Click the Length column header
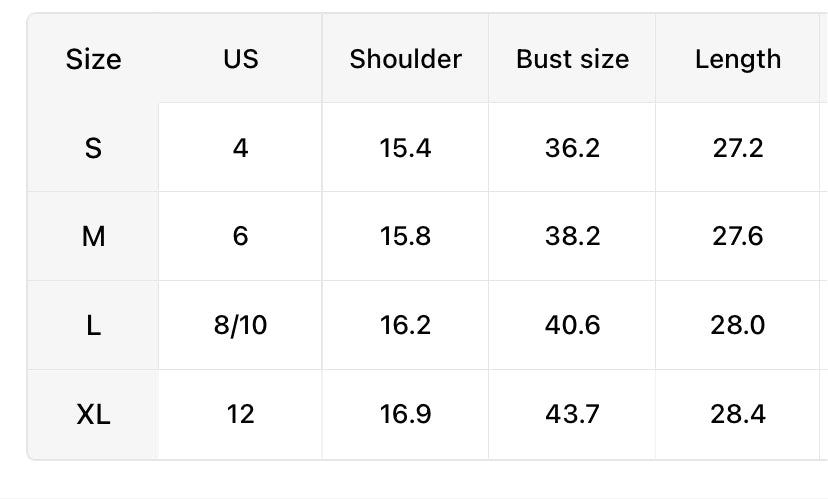The image size is (828, 499). (x=738, y=59)
